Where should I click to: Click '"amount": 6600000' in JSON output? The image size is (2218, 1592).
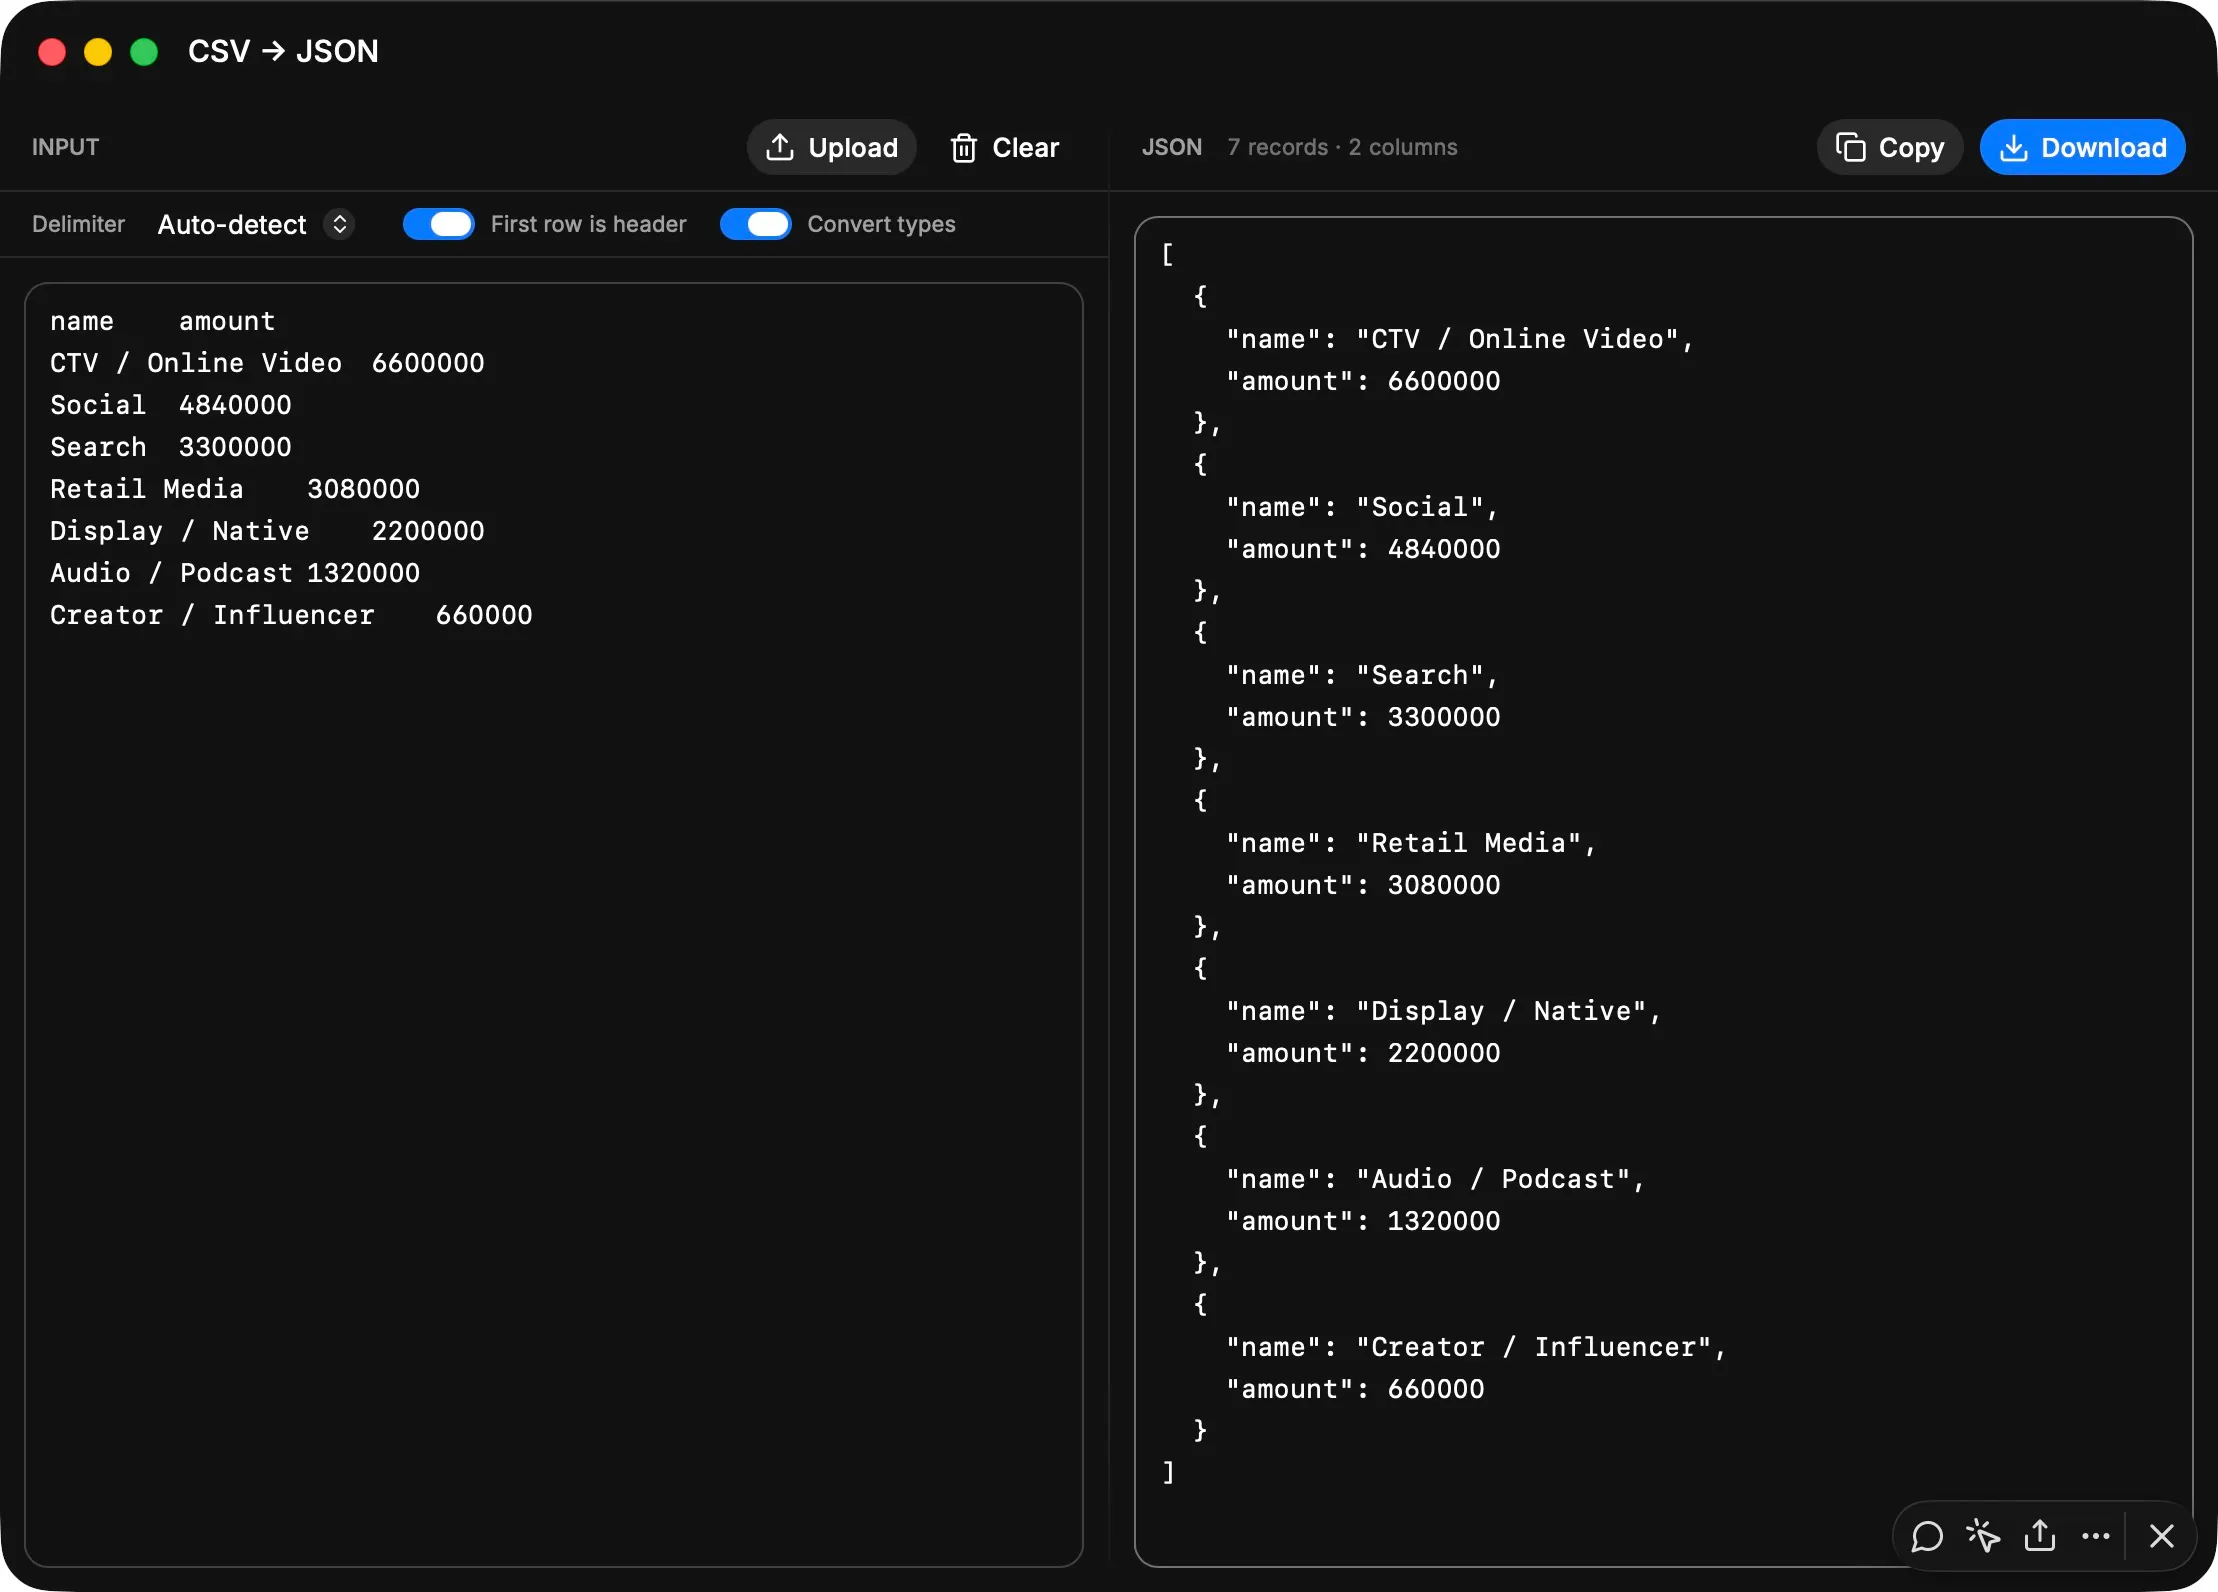(x=1363, y=381)
